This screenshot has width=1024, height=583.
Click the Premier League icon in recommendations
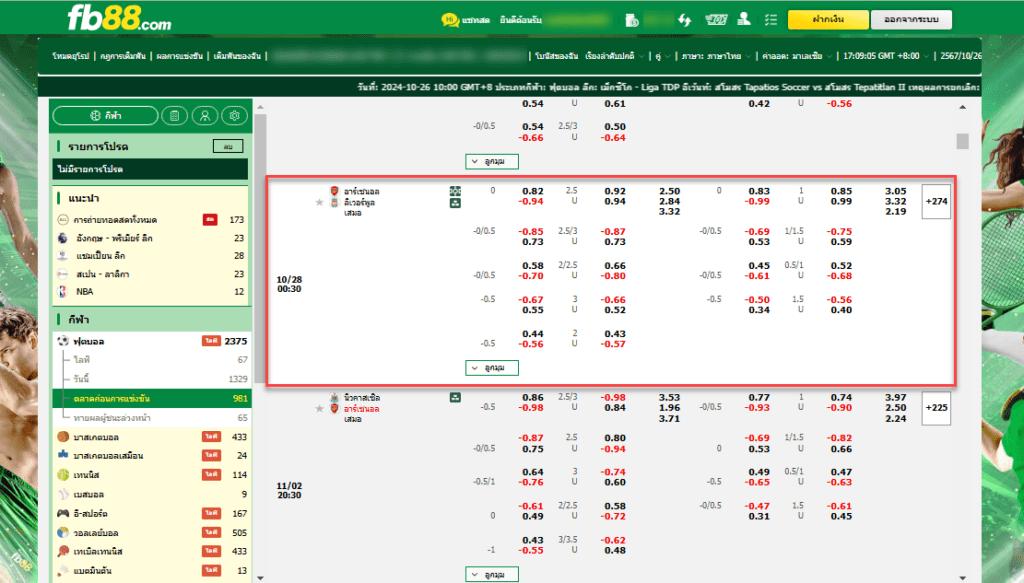pyautogui.click(x=63, y=238)
